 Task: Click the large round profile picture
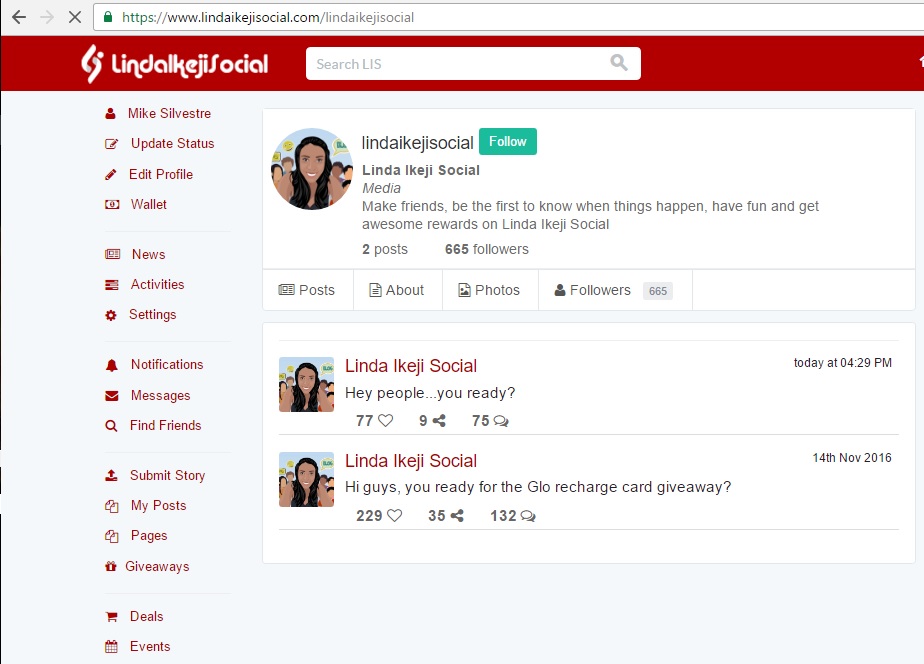click(312, 169)
